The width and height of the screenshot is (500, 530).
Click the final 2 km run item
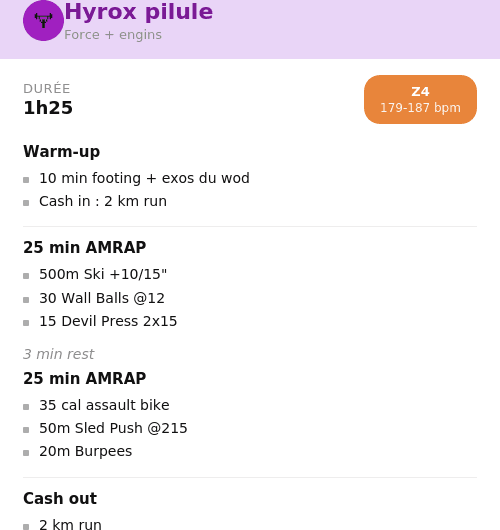point(70,524)
